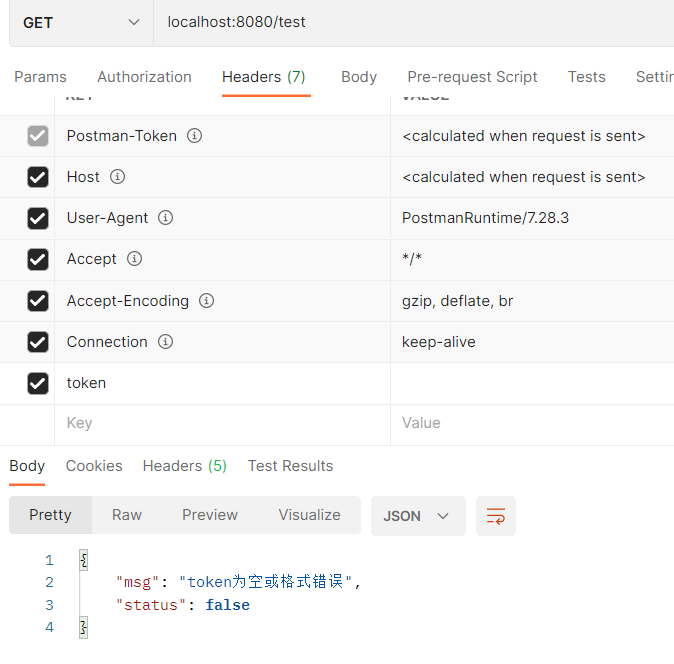Viewport: 674px width, 664px height.
Task: Click info icon beside Accept header
Action: click(x=135, y=259)
